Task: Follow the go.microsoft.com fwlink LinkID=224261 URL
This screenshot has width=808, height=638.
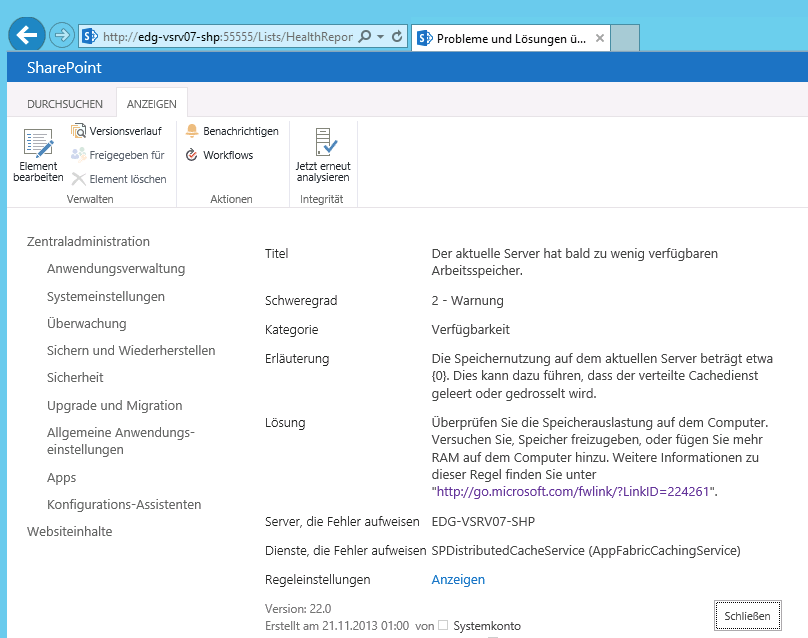Action: pos(573,492)
